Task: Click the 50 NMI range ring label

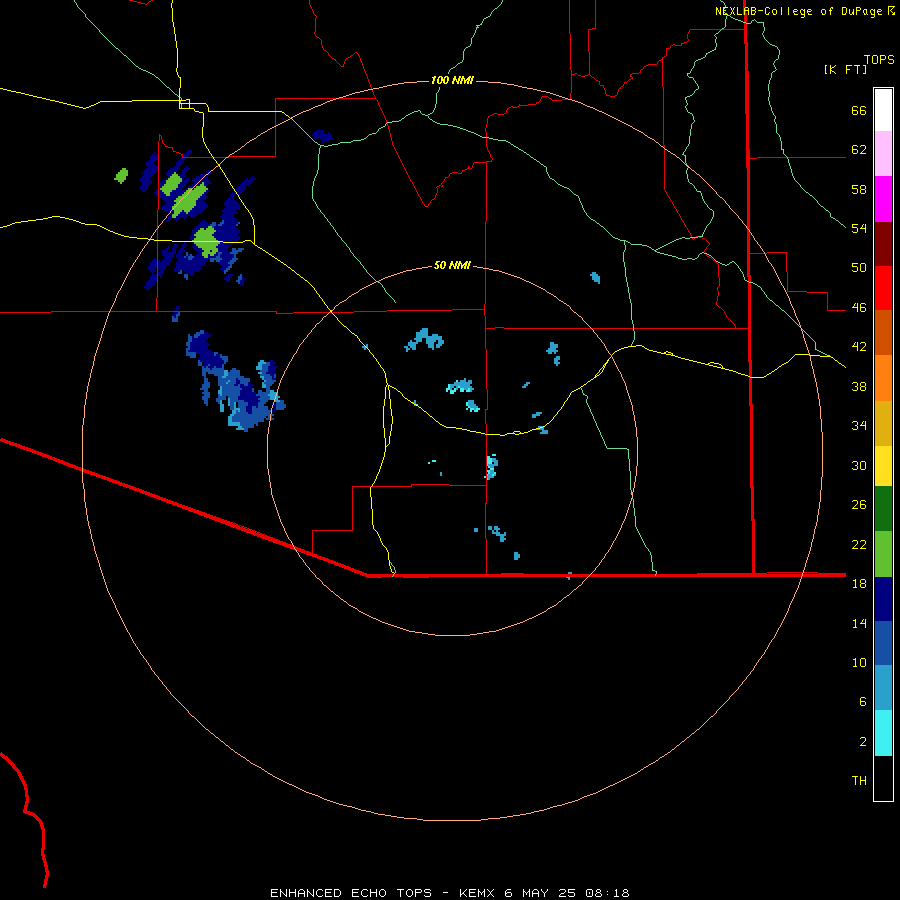Action: (452, 265)
